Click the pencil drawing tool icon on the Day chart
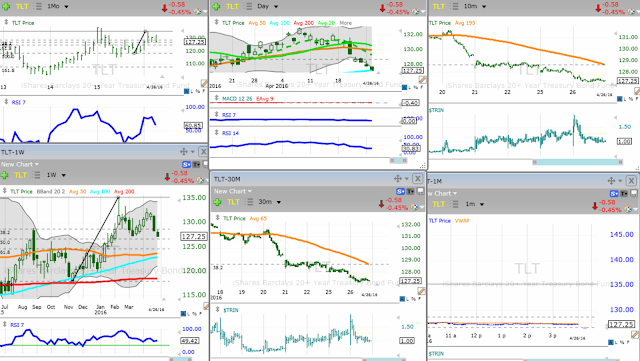 pyautogui.click(x=422, y=80)
